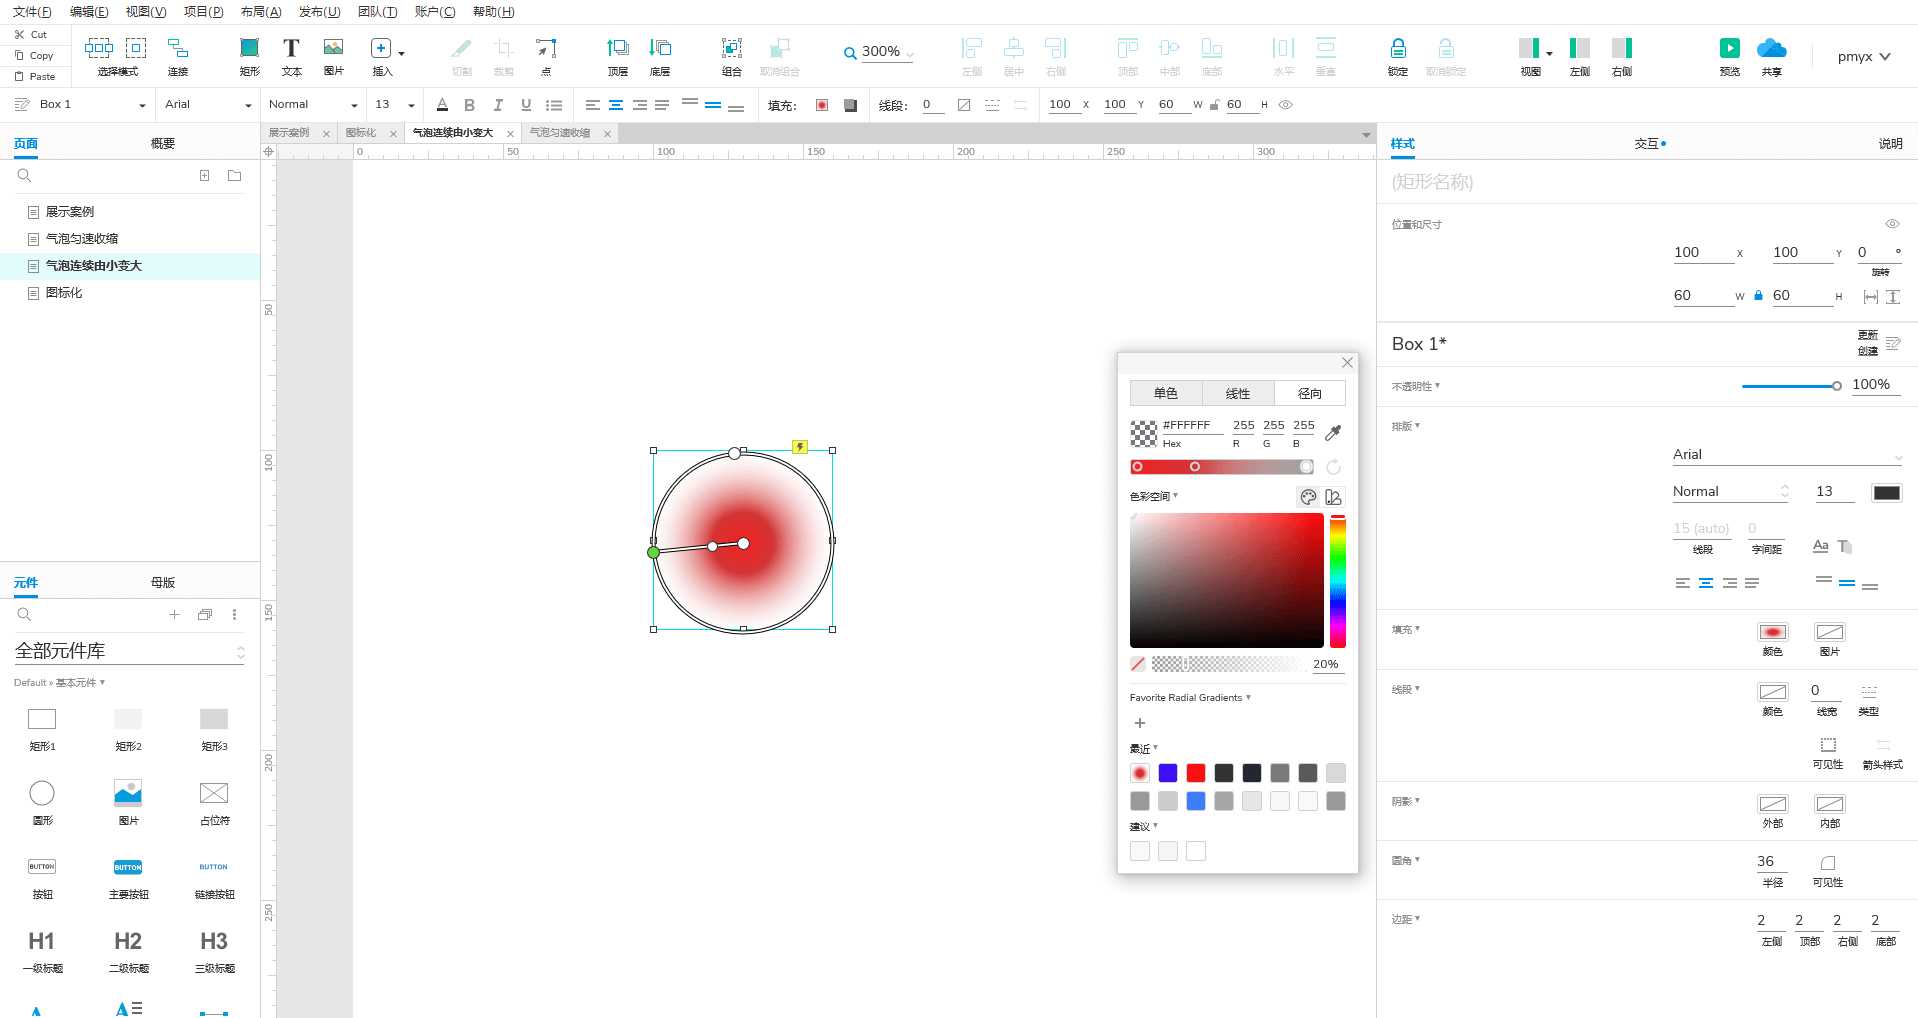The height and width of the screenshot is (1018, 1918).
Task: Click the Point tool icon
Action: click(x=546, y=48)
